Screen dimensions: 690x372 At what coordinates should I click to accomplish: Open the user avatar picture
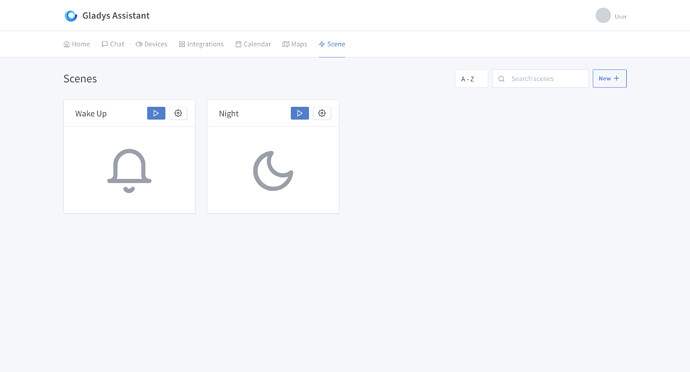603,15
